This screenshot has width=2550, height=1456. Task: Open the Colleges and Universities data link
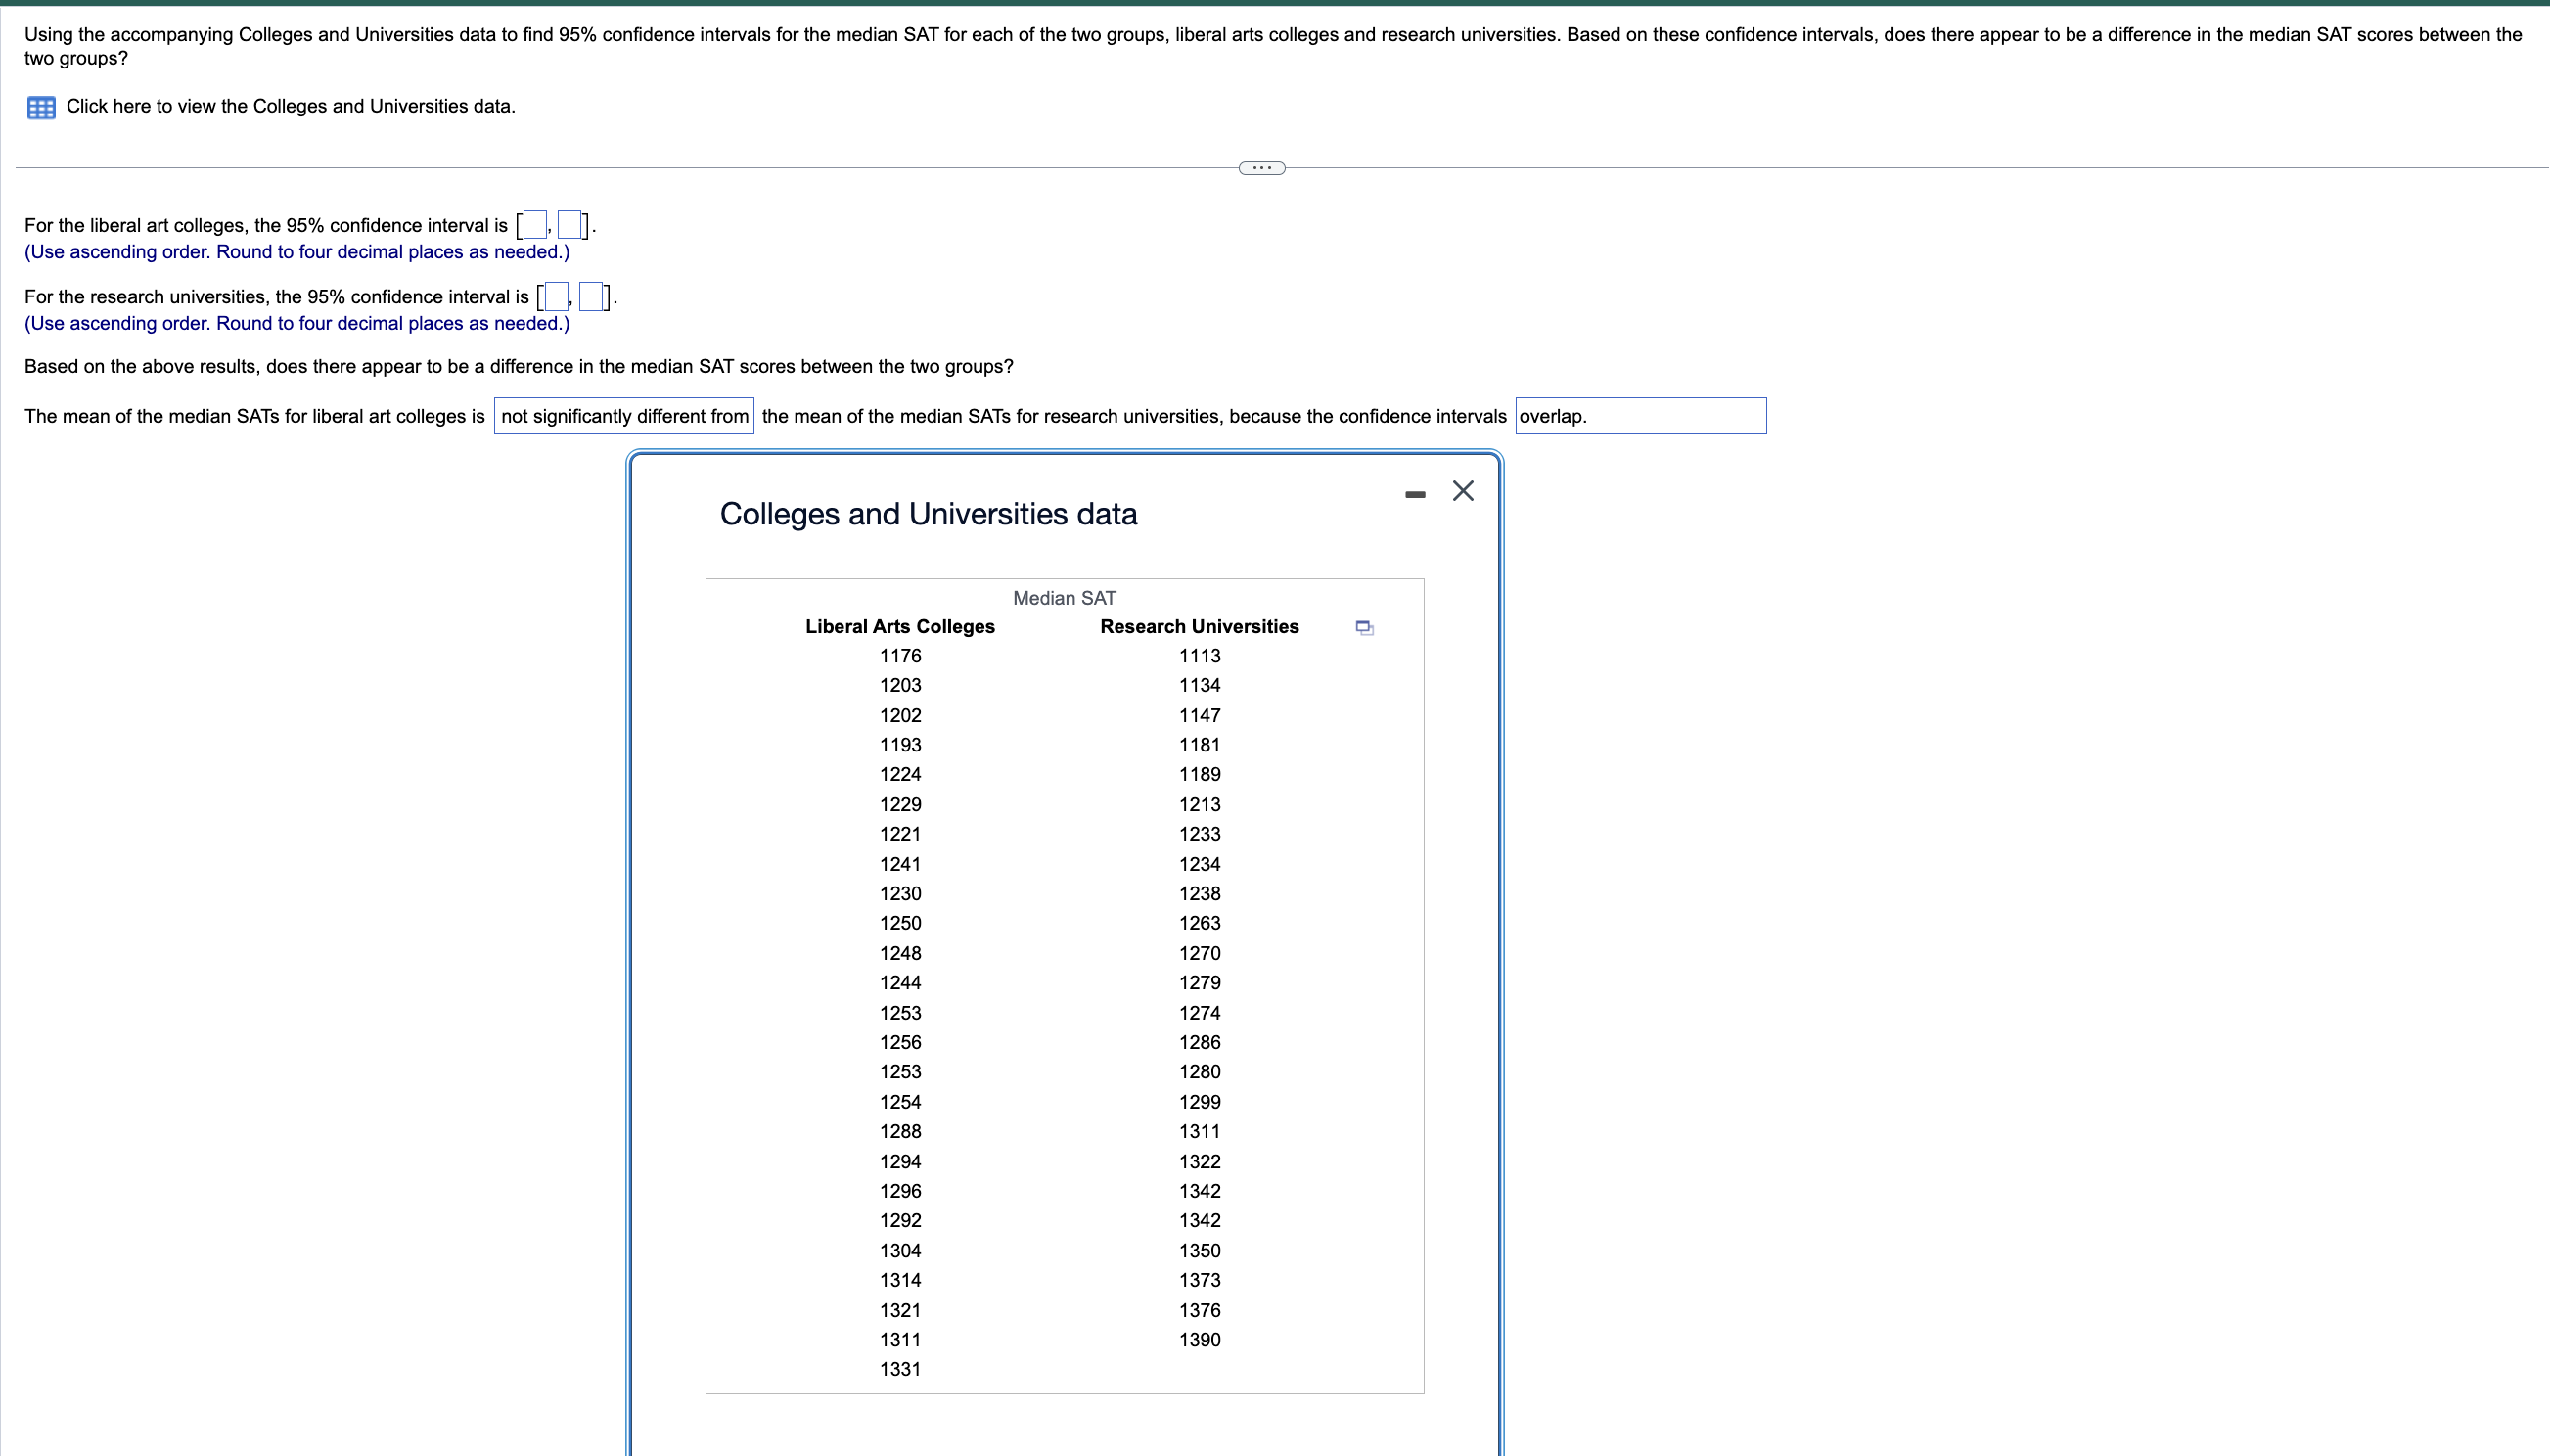click(290, 106)
